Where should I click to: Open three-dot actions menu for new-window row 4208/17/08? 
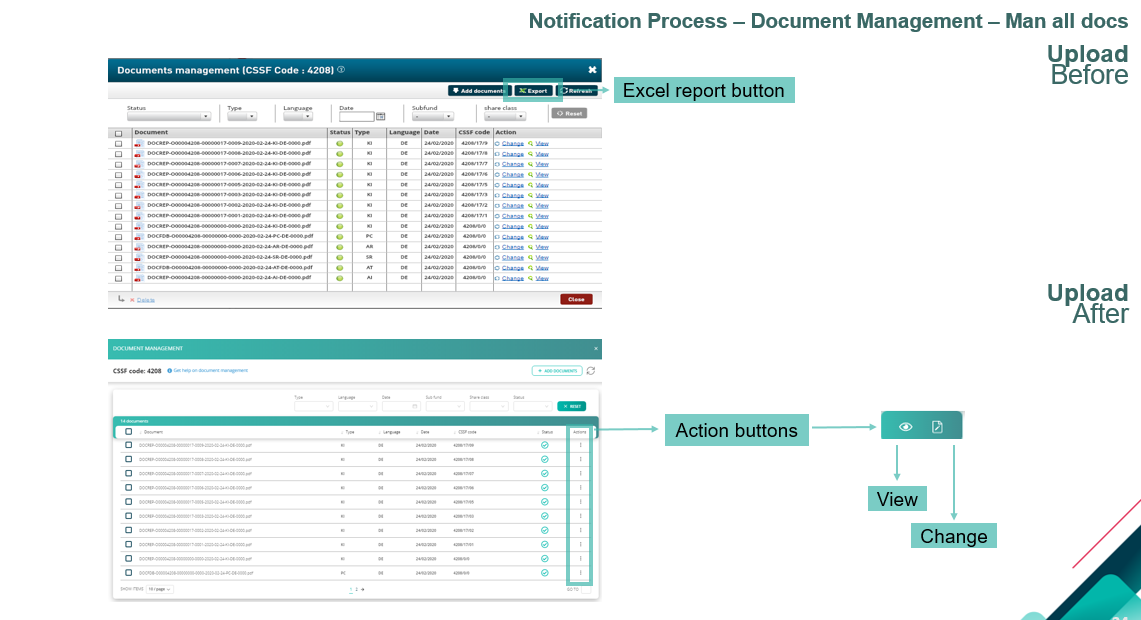click(581, 459)
